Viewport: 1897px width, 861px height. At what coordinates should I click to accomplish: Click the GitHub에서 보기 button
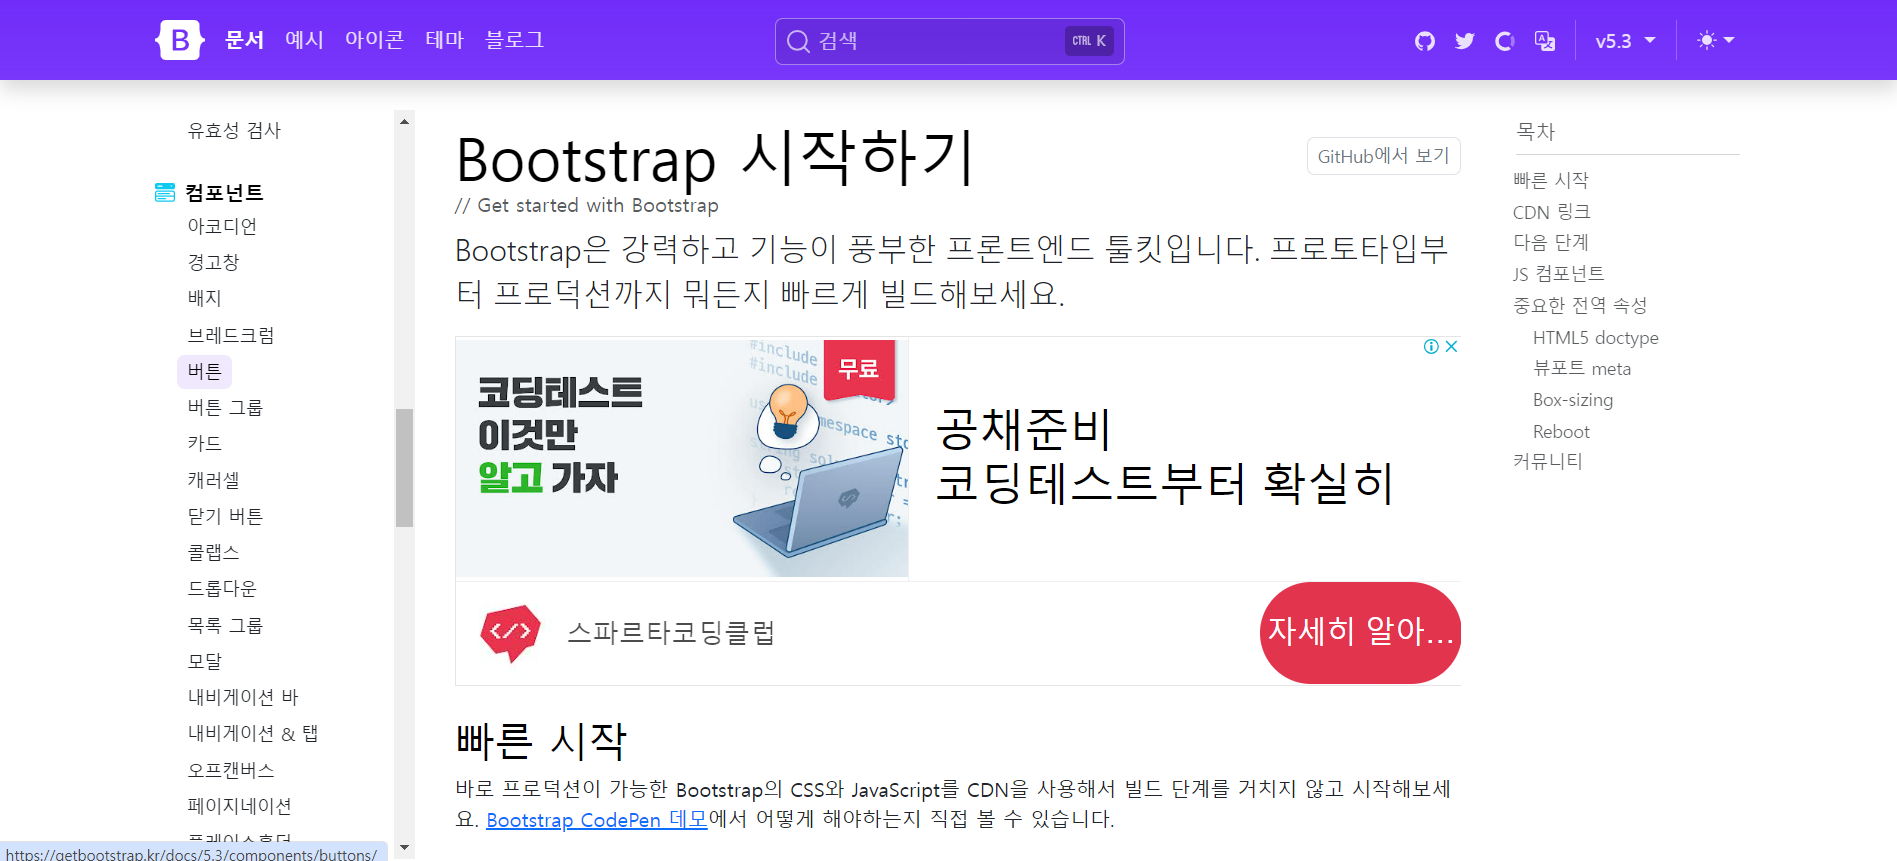[1384, 156]
